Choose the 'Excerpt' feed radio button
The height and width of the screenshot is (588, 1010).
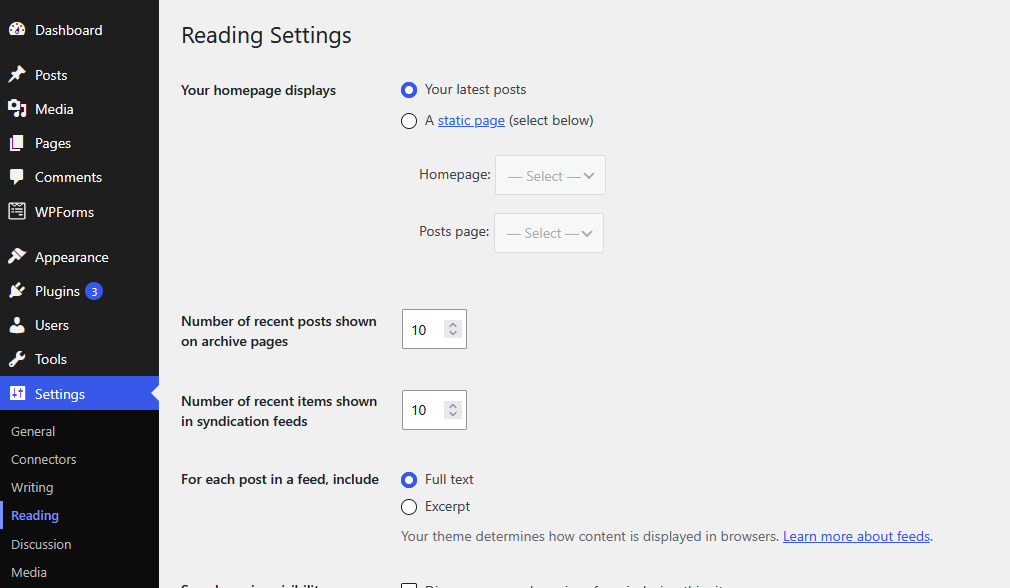click(x=409, y=507)
